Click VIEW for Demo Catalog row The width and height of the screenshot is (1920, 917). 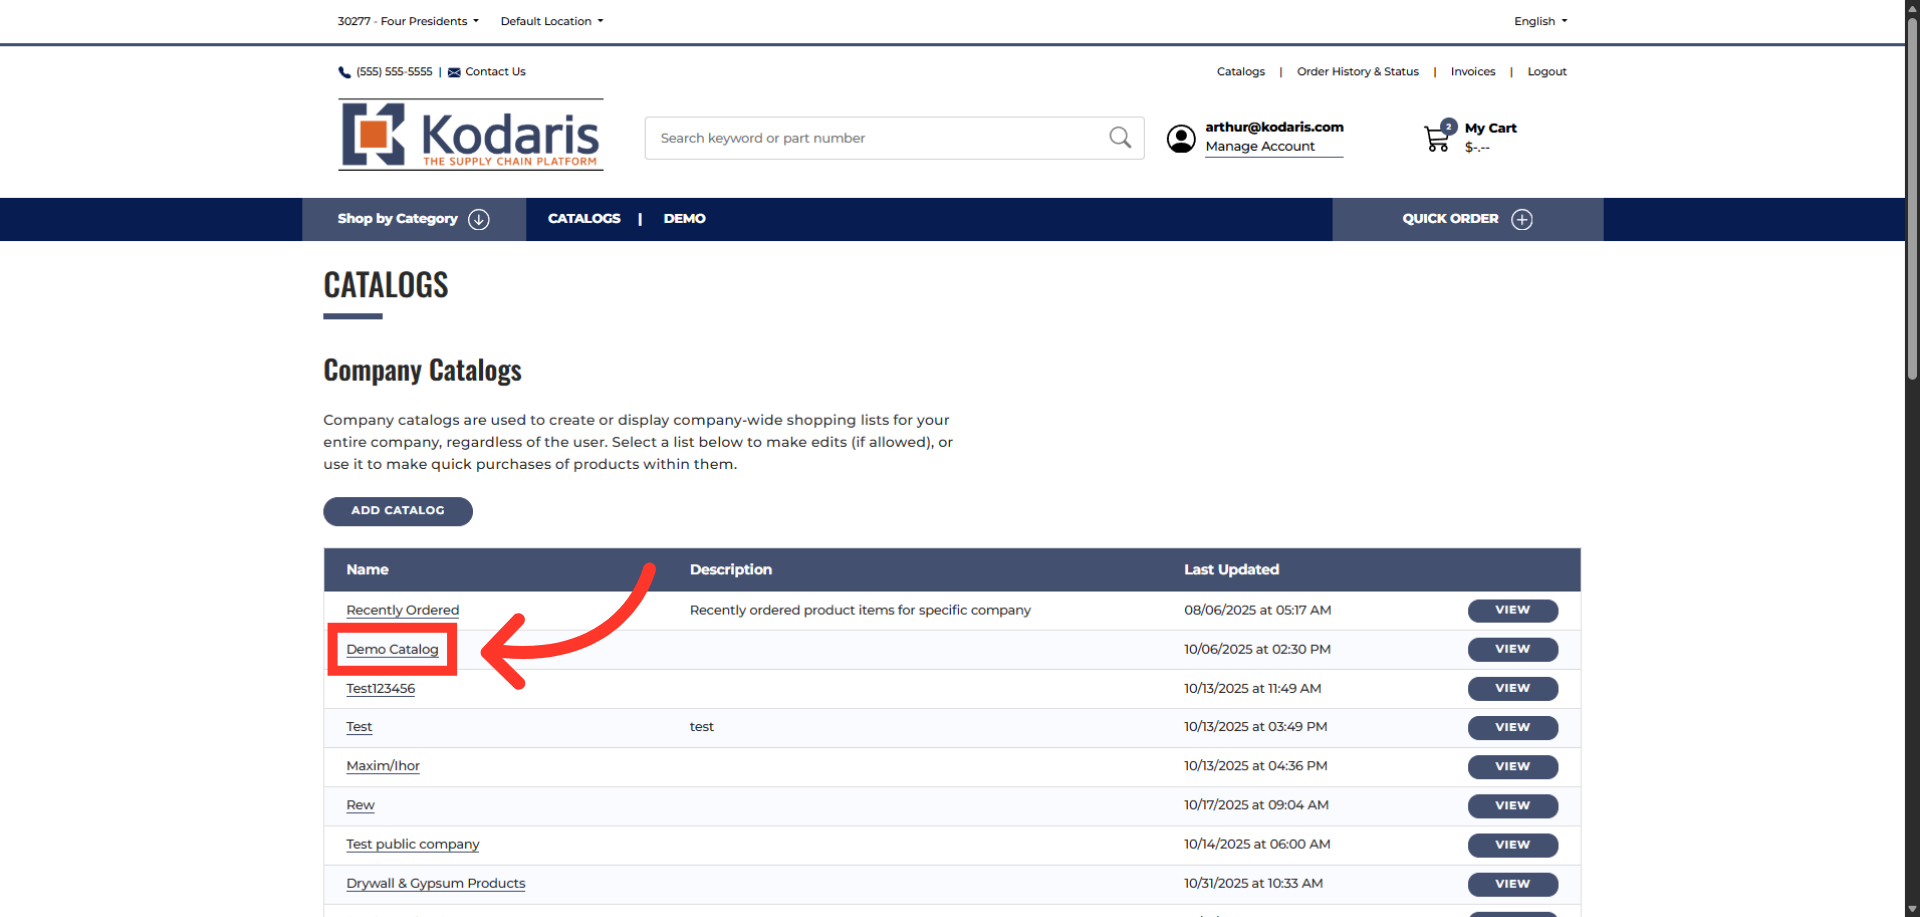1513,650
